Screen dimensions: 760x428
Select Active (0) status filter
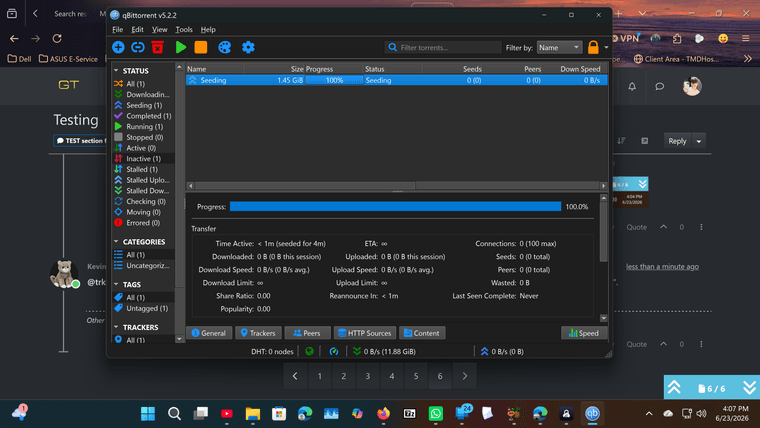tap(143, 148)
